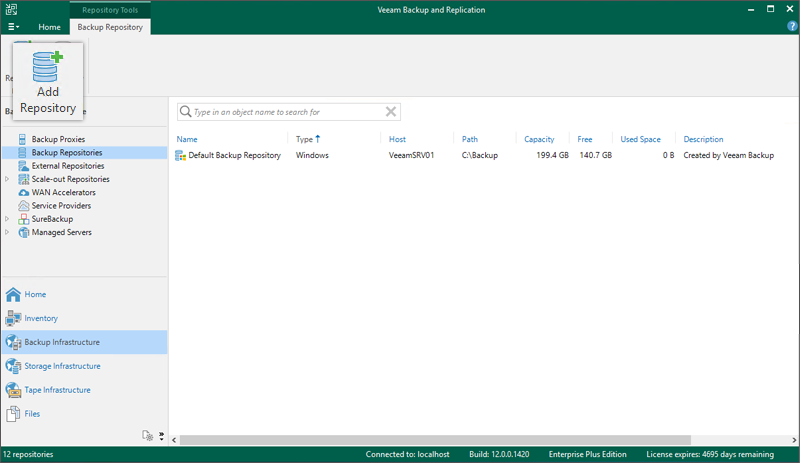Screen dimensions: 800x463
Task: Sort by the Type column header
Action: pyautogui.click(x=304, y=139)
